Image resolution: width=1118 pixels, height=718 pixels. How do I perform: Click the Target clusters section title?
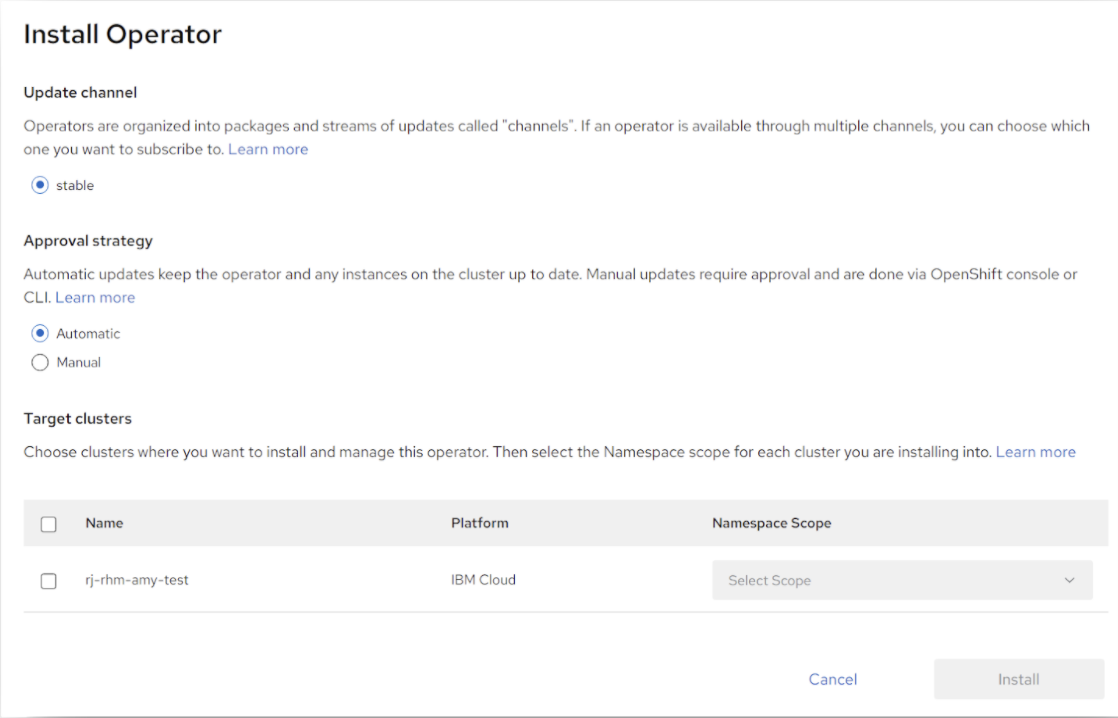click(78, 419)
